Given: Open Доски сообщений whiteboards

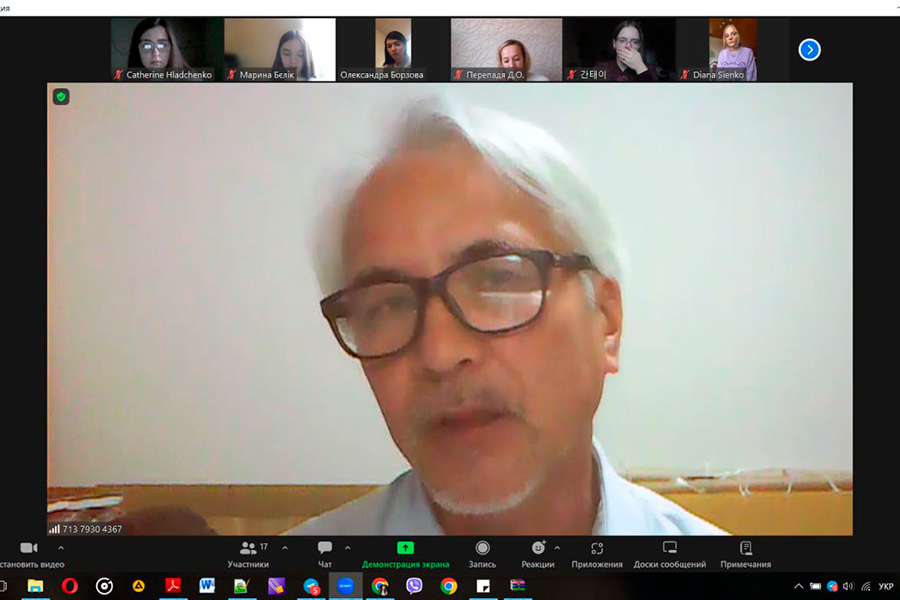Looking at the screenshot, I should click(x=670, y=555).
